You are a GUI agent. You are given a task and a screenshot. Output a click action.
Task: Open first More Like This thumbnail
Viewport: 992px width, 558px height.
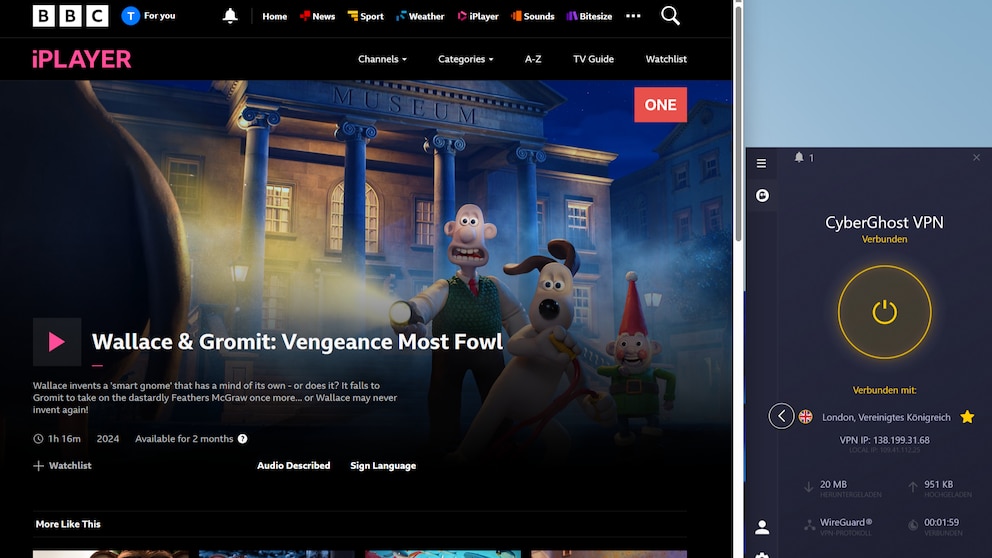point(111,554)
